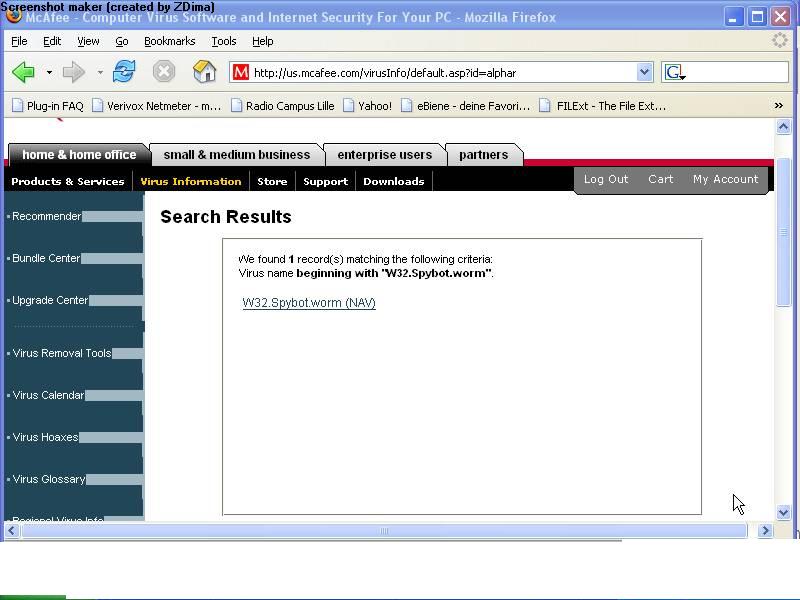This screenshot has height=600, width=800.
Task: Click the green Back arrow button
Action: point(23,72)
